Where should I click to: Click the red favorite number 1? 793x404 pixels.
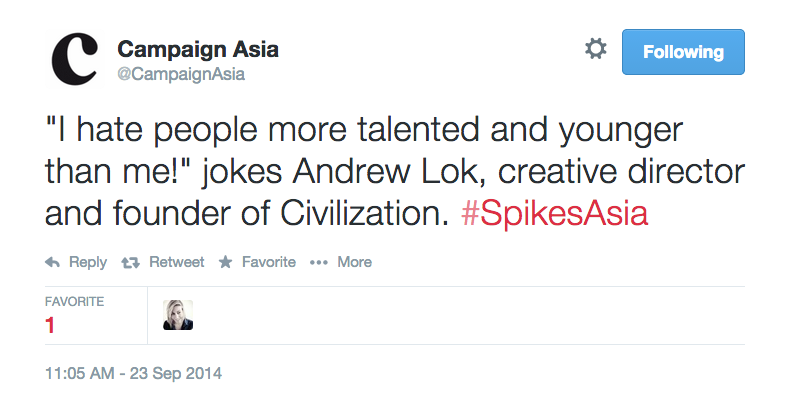(x=50, y=325)
